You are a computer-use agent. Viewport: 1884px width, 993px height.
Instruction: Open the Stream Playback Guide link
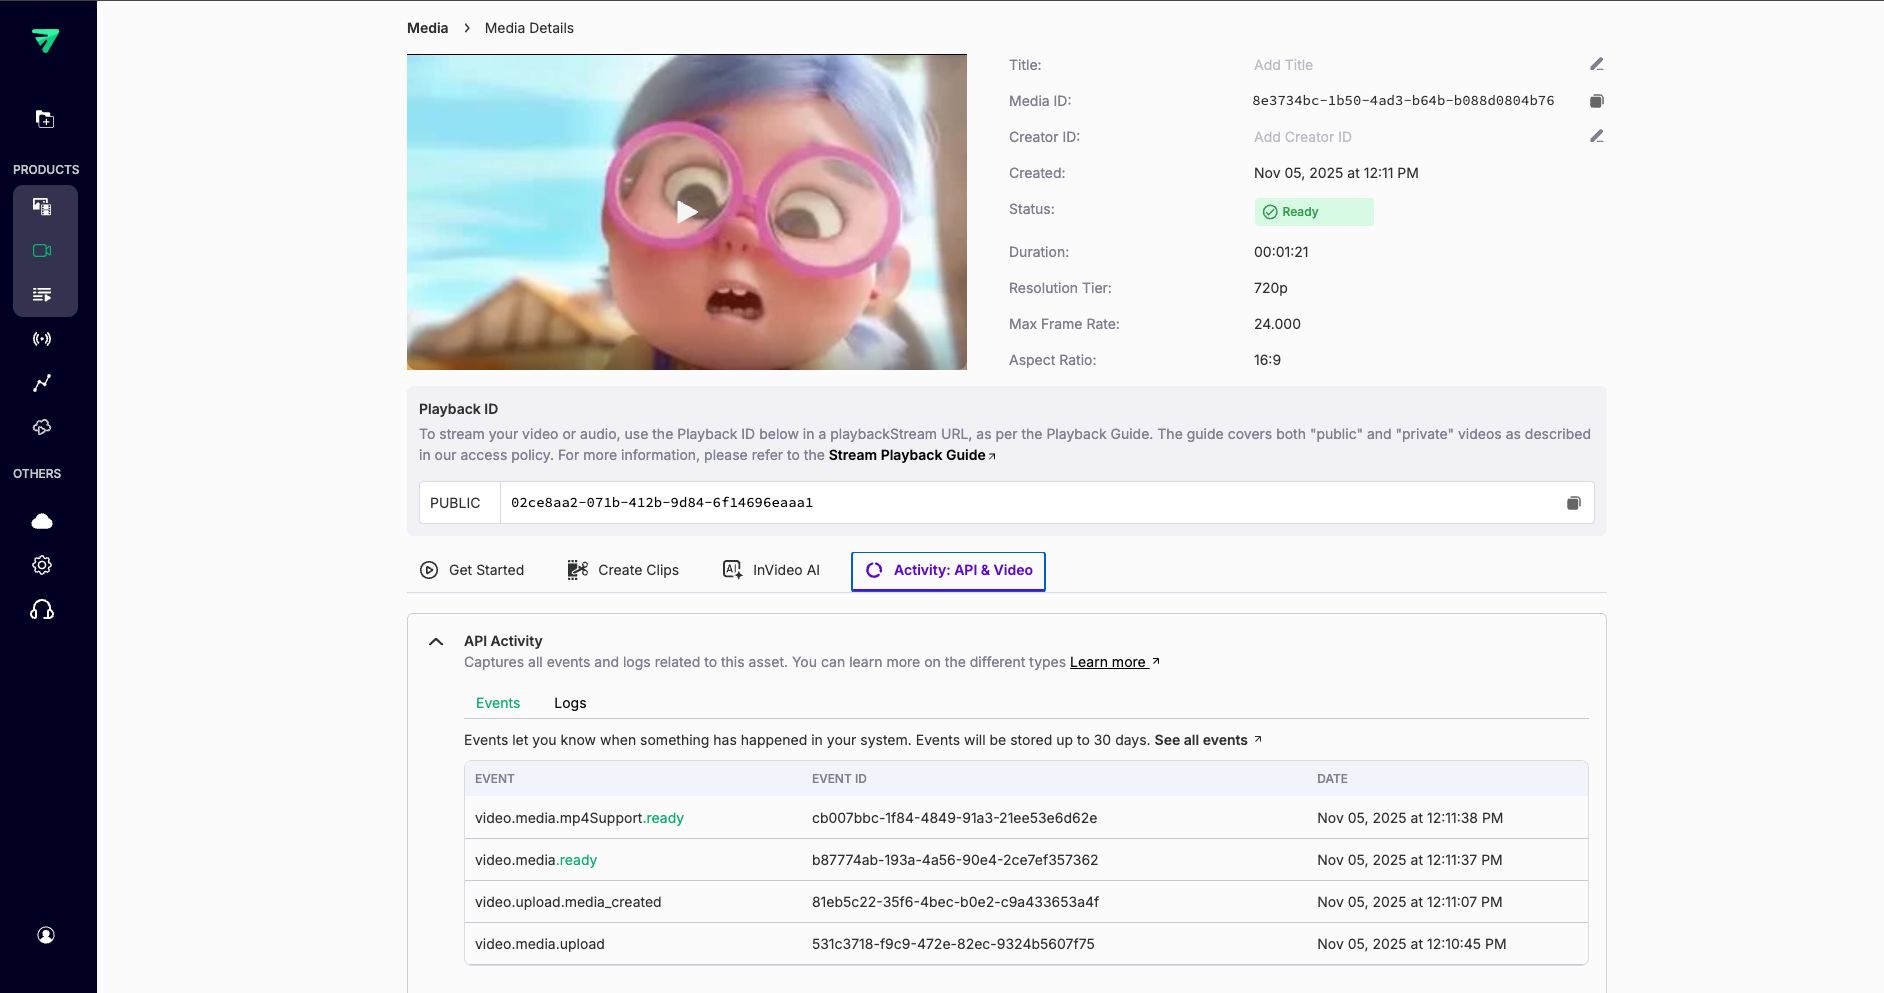906,455
